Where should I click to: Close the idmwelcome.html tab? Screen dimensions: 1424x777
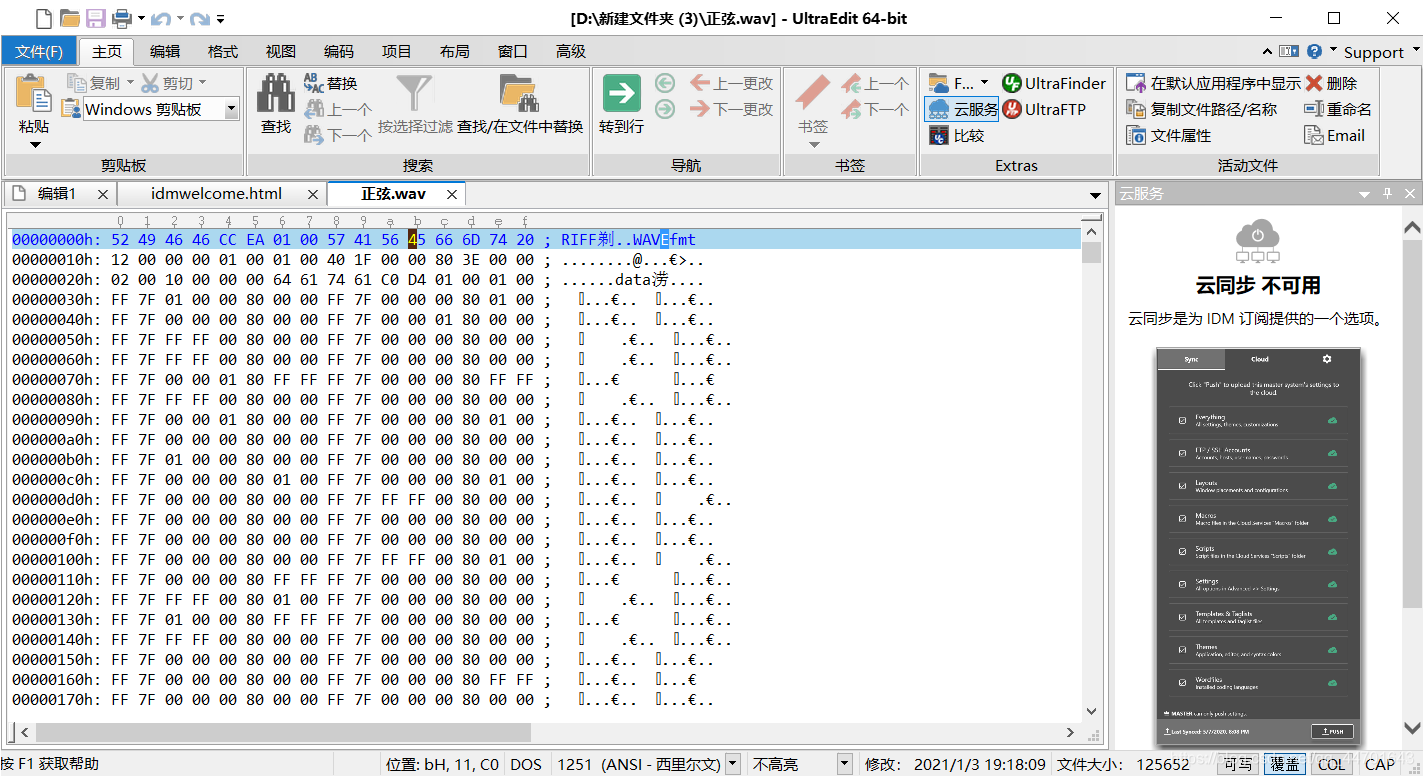[x=313, y=194]
